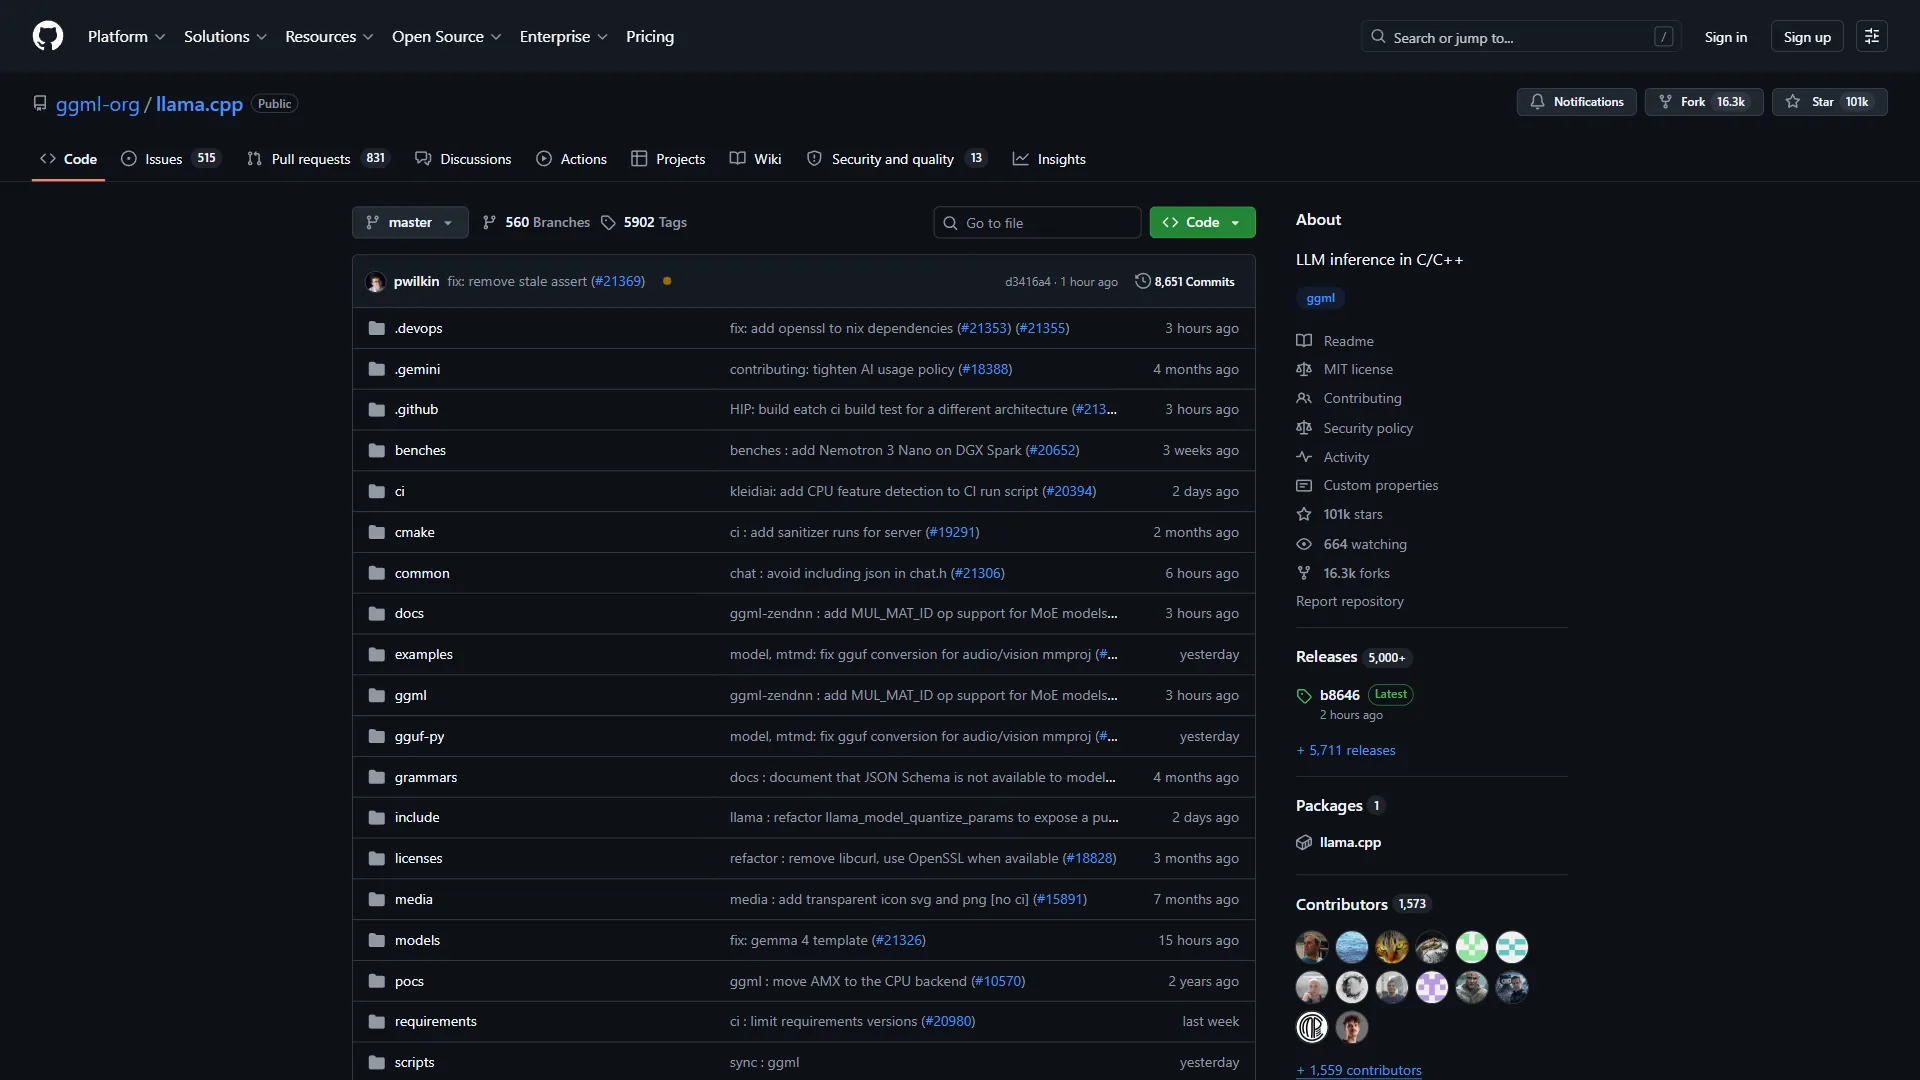The image size is (1920, 1080).
Task: Open the Contributing people icon
Action: [1304, 398]
